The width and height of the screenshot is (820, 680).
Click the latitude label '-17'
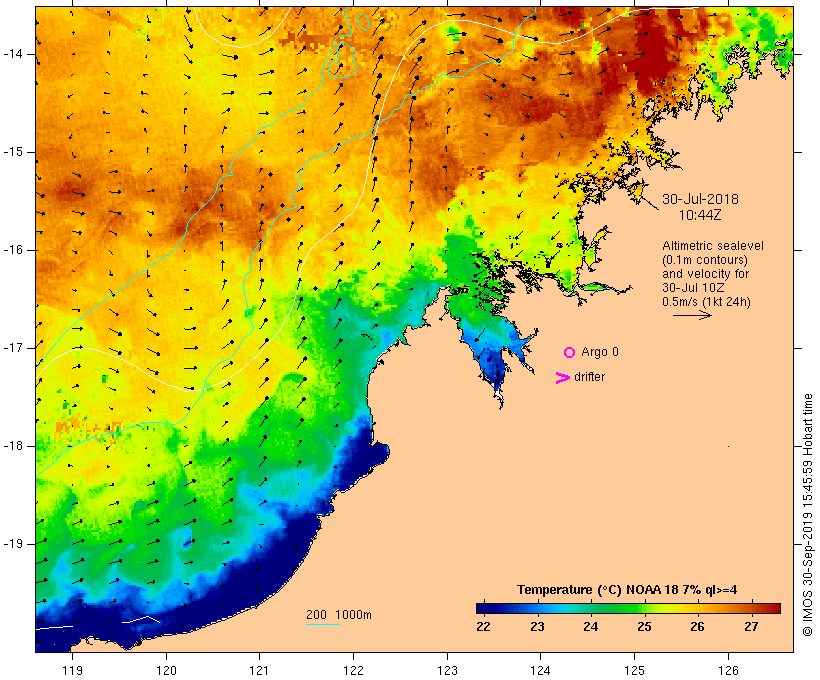[x=13, y=348]
